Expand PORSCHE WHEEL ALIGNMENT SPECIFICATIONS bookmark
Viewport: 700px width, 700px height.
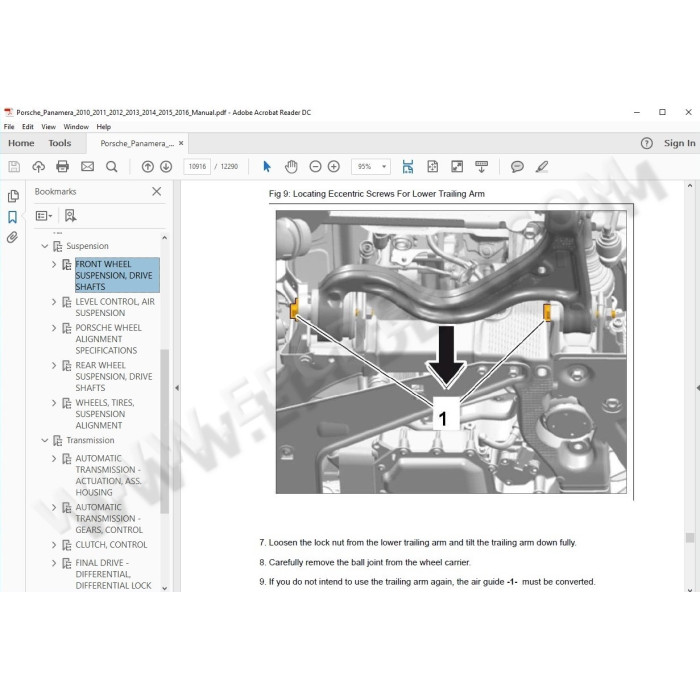click(54, 328)
